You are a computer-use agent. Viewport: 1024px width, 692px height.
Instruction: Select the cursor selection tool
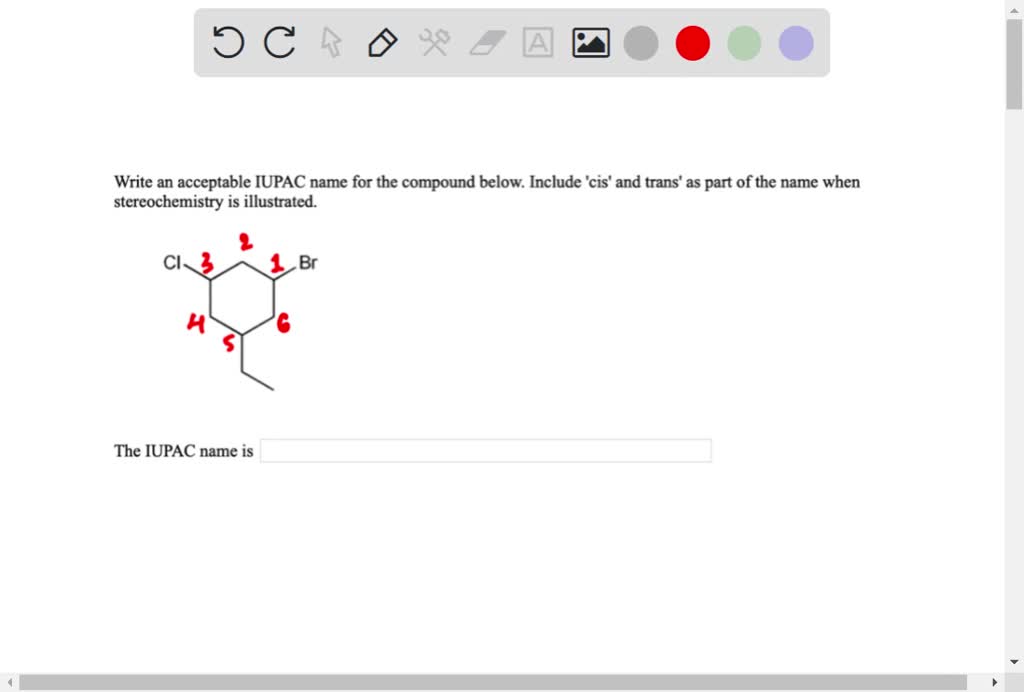[x=330, y=43]
